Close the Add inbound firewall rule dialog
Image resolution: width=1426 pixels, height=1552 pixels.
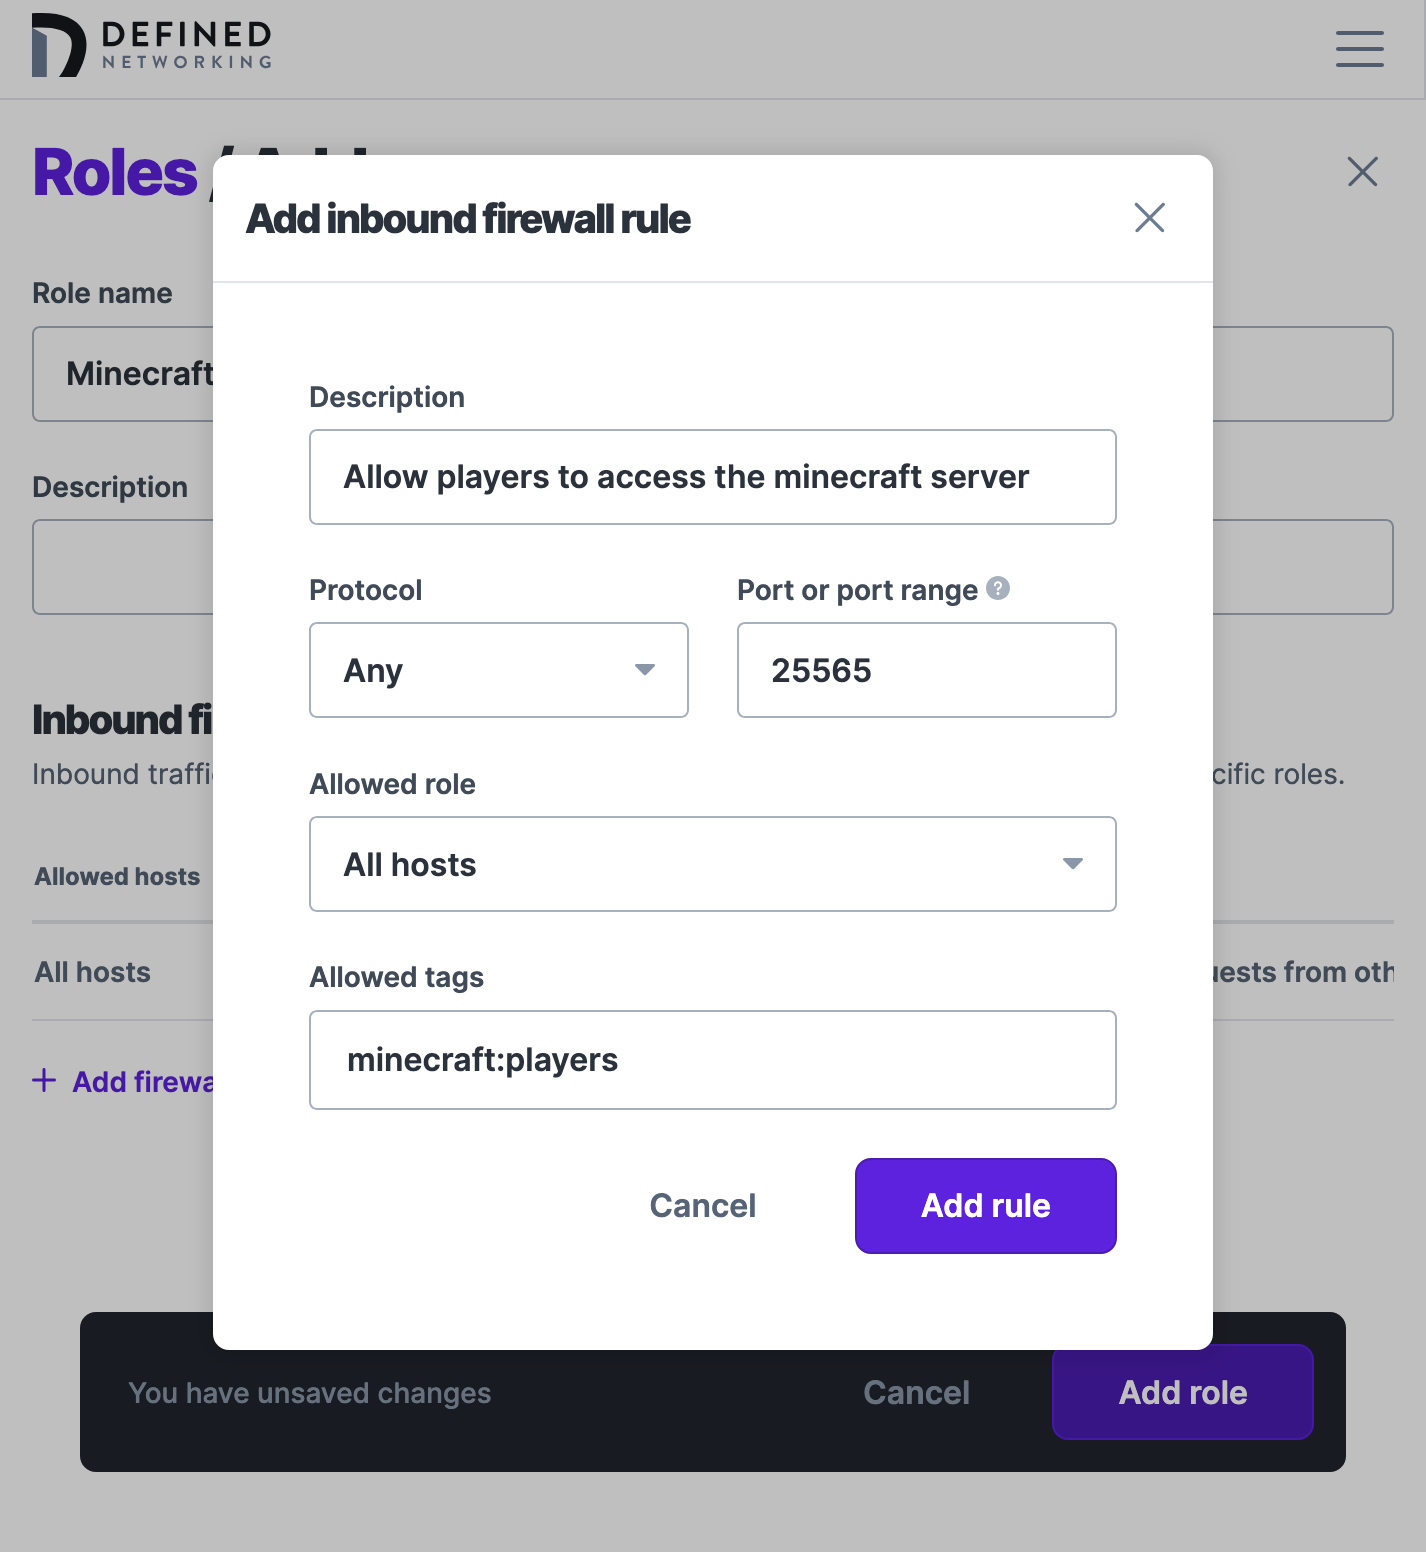click(x=1148, y=217)
